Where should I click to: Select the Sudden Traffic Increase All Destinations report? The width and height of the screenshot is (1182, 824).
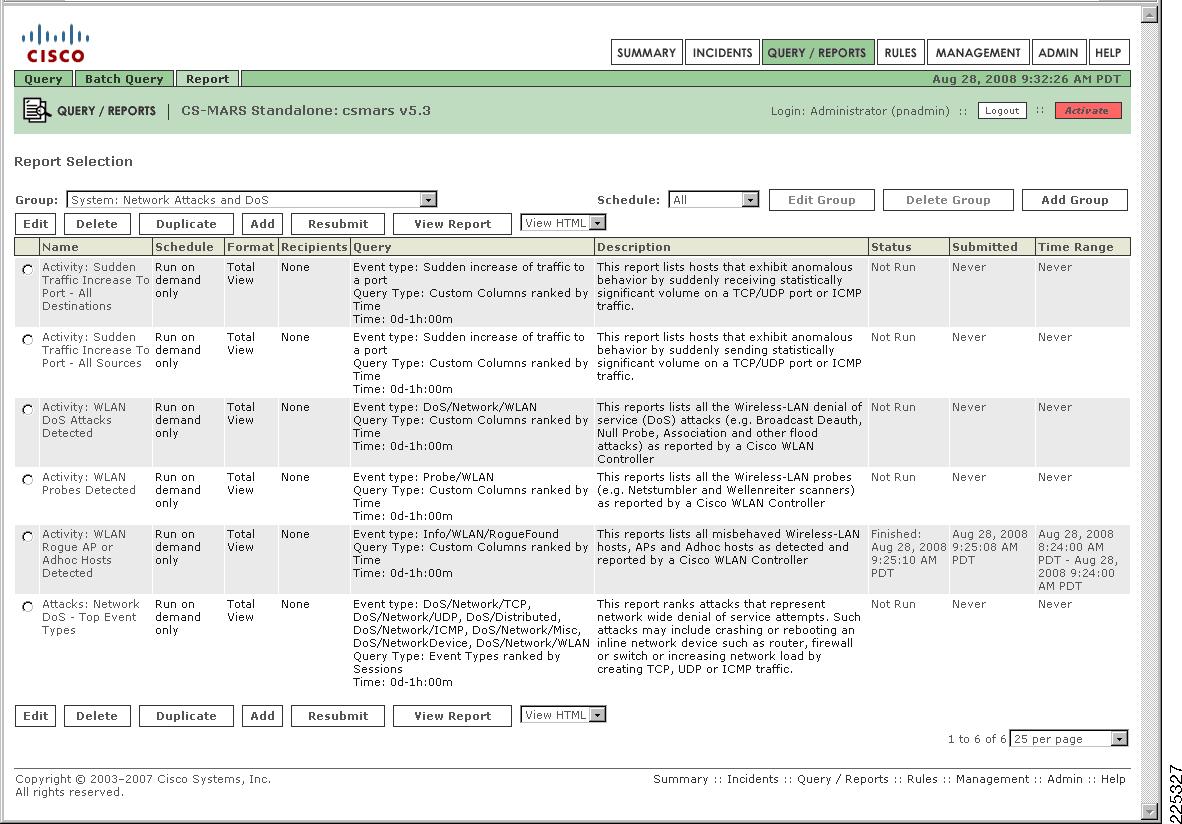[28, 269]
